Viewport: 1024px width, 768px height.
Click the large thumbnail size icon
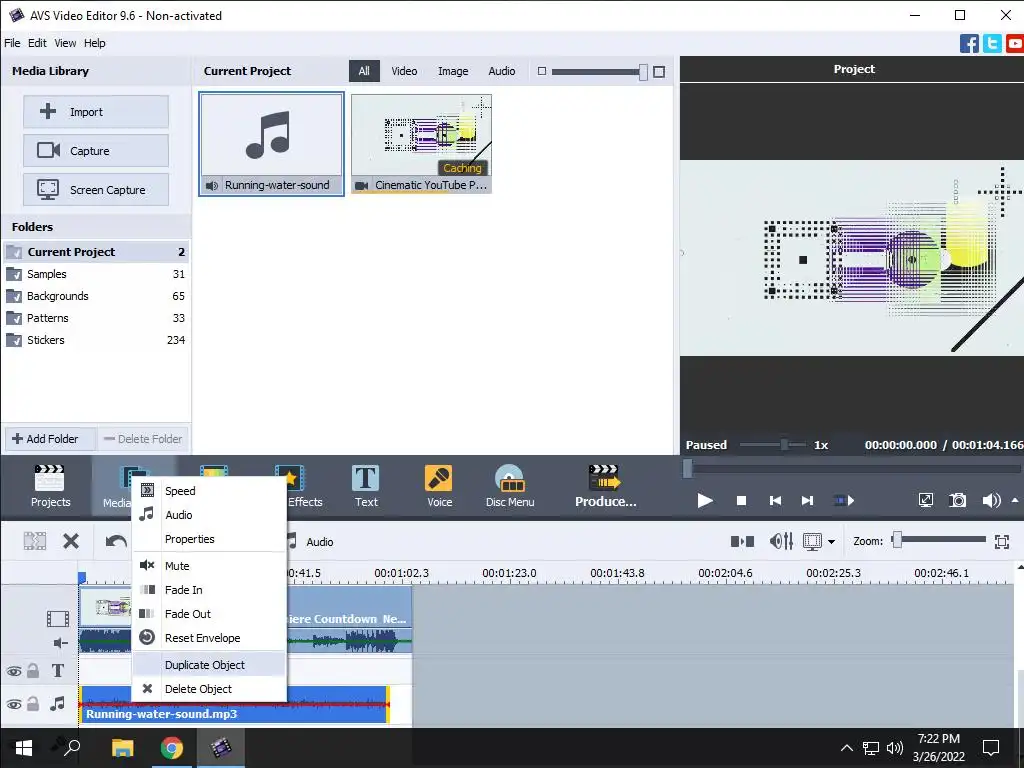pyautogui.click(x=659, y=71)
